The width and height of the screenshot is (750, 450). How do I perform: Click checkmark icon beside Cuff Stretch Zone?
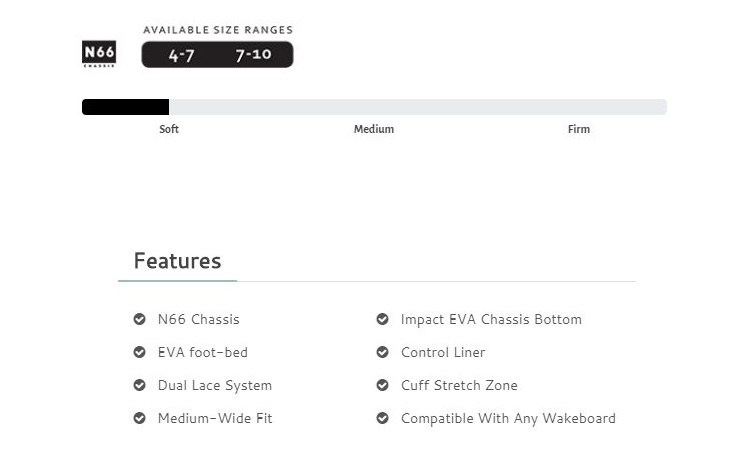point(382,385)
